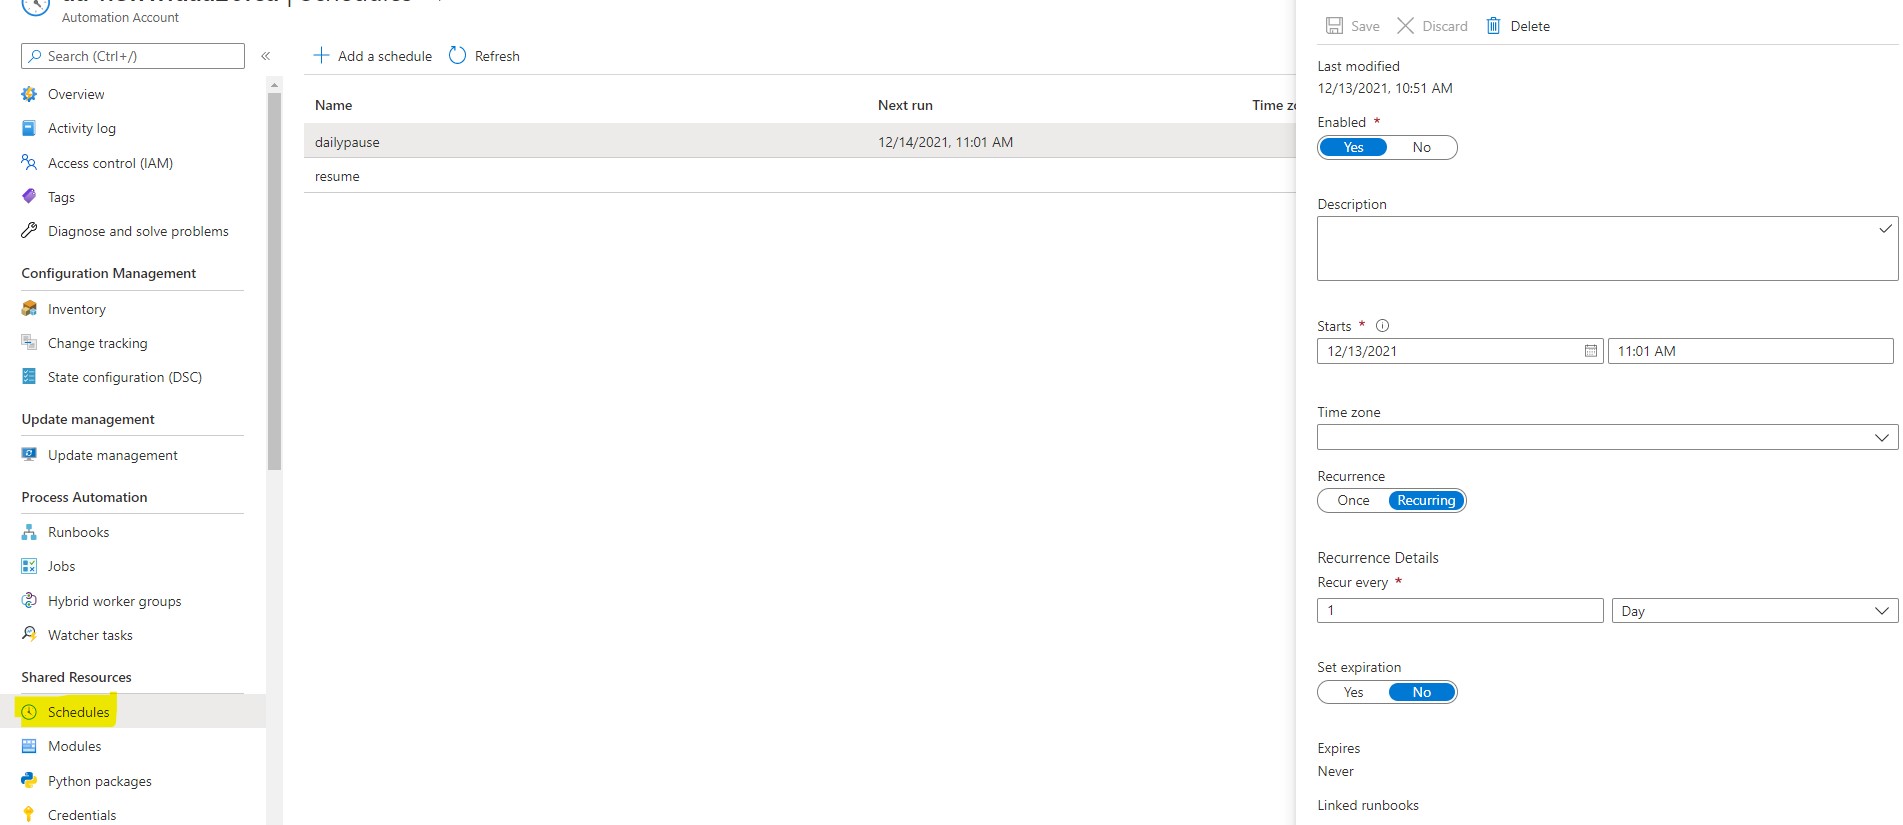
Task: Click the Tags icon
Action: tap(29, 196)
